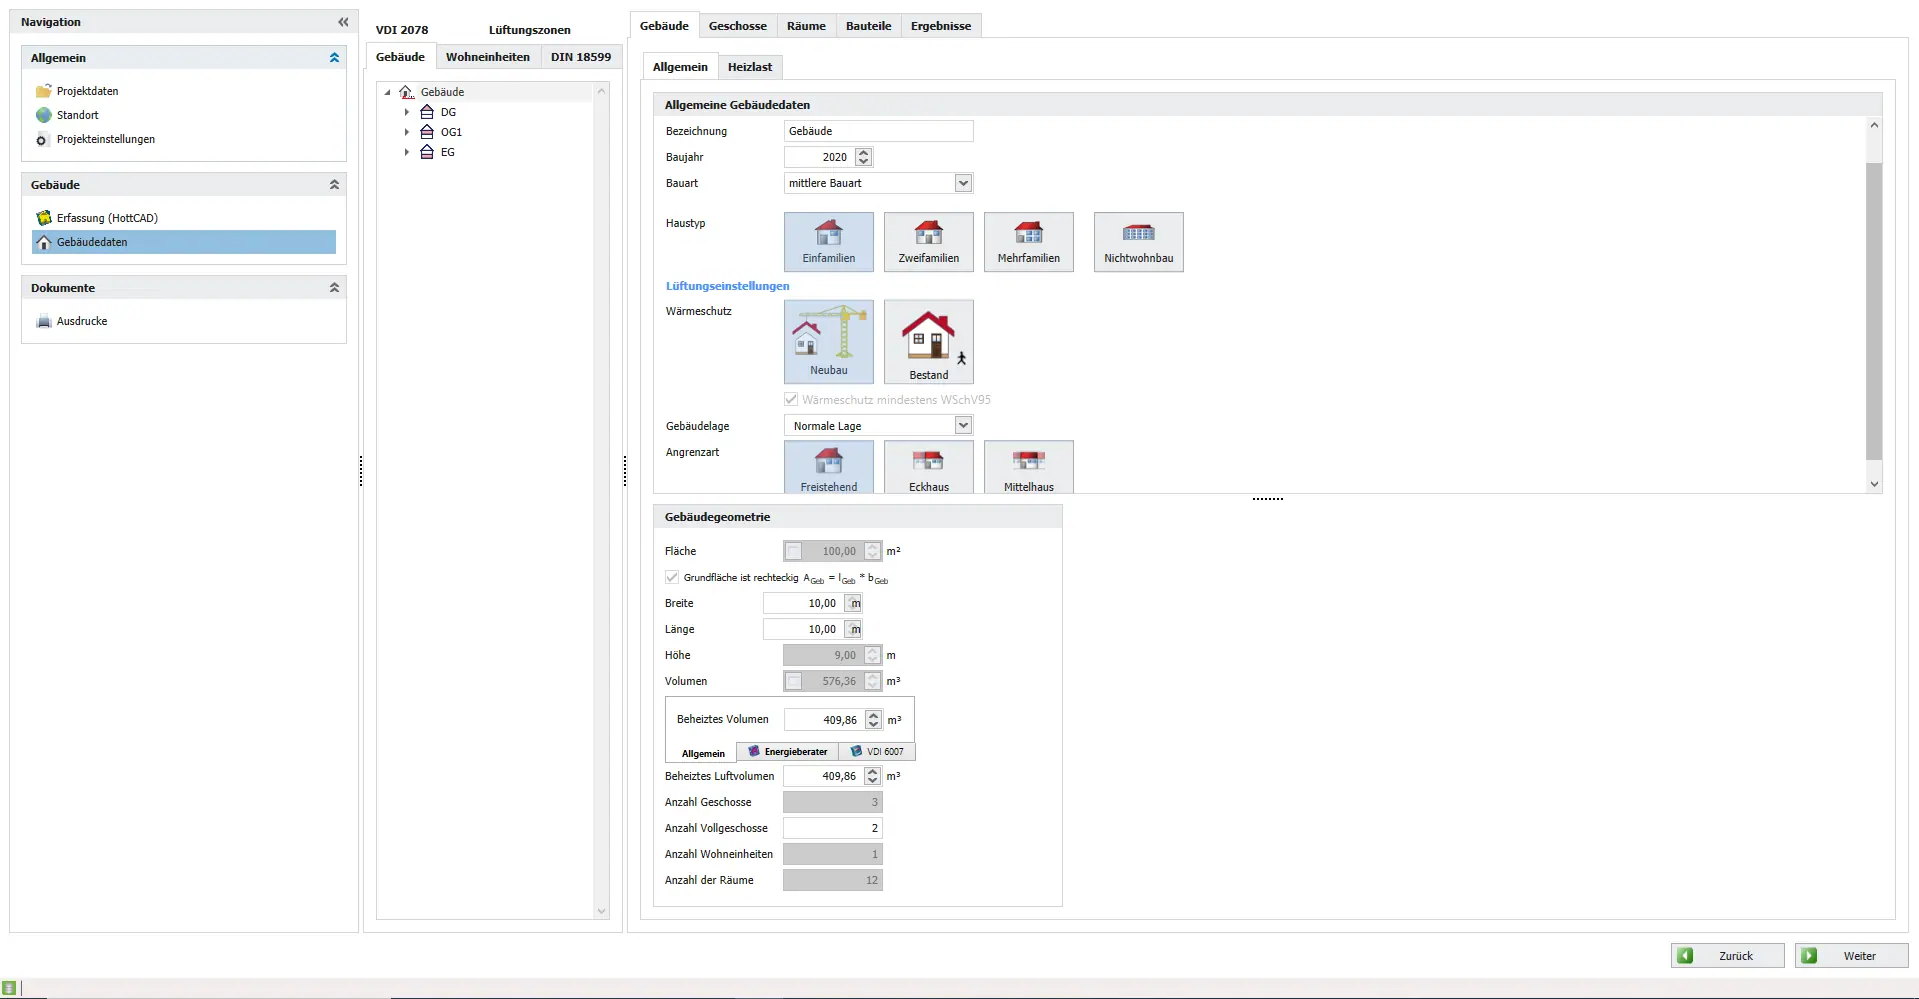
Task: Choose the Eckhaus adjacency icon
Action: point(928,466)
